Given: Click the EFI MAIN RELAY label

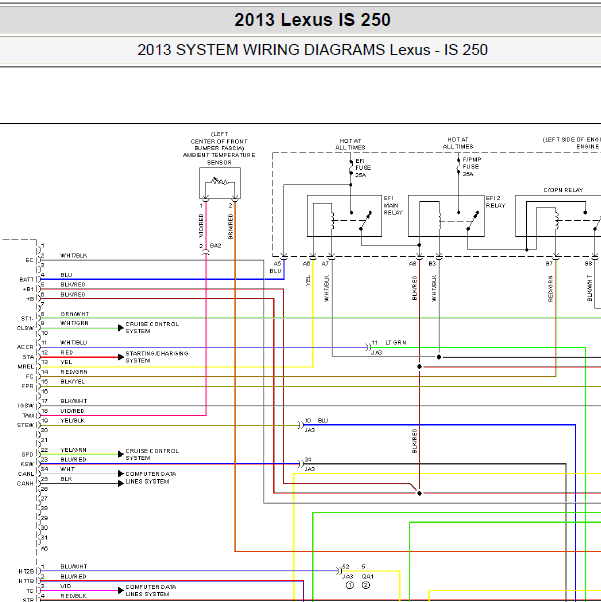Looking at the screenshot, I should pyautogui.click(x=393, y=205).
